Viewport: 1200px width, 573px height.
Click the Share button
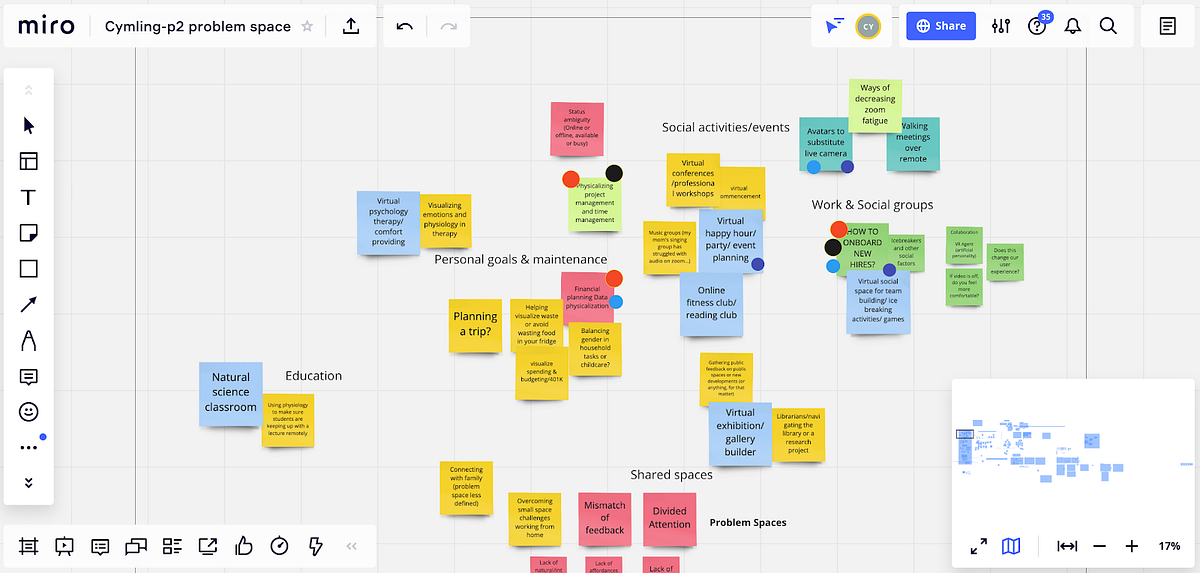coord(941,26)
